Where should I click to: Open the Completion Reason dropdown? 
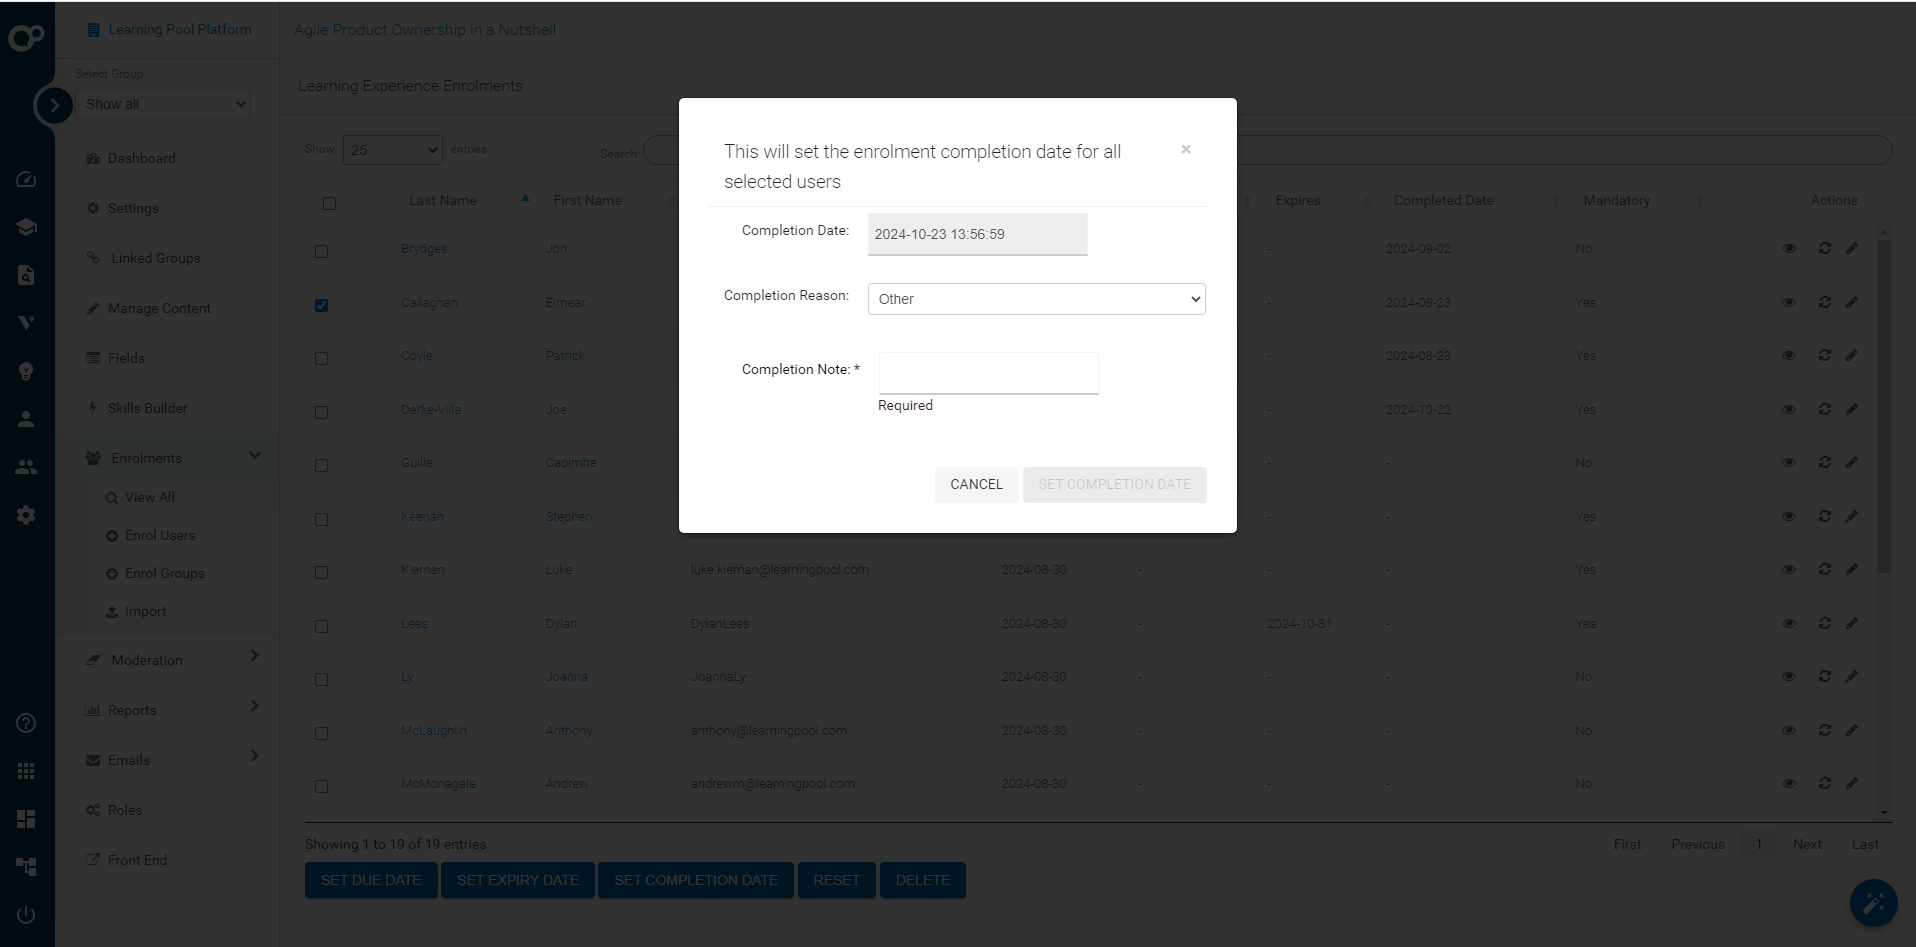coord(1036,299)
